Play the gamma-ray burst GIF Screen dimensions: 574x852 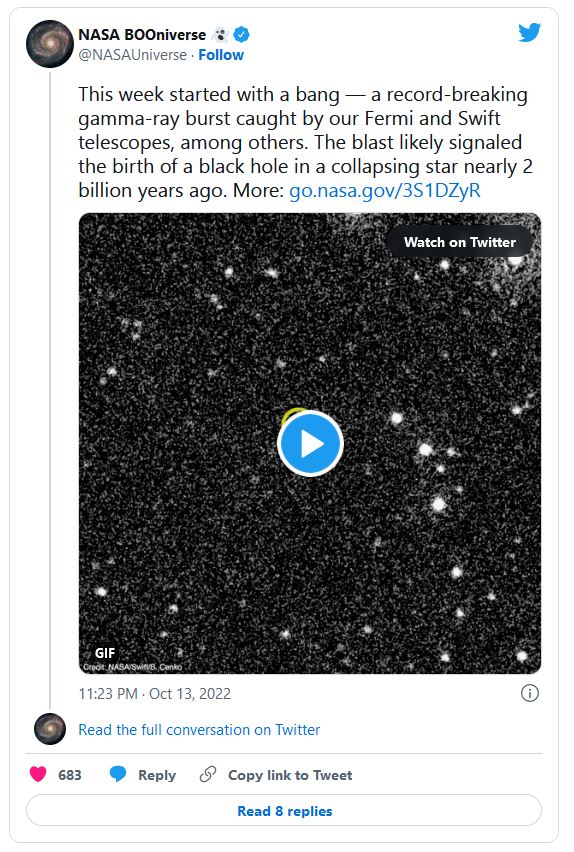pos(310,443)
